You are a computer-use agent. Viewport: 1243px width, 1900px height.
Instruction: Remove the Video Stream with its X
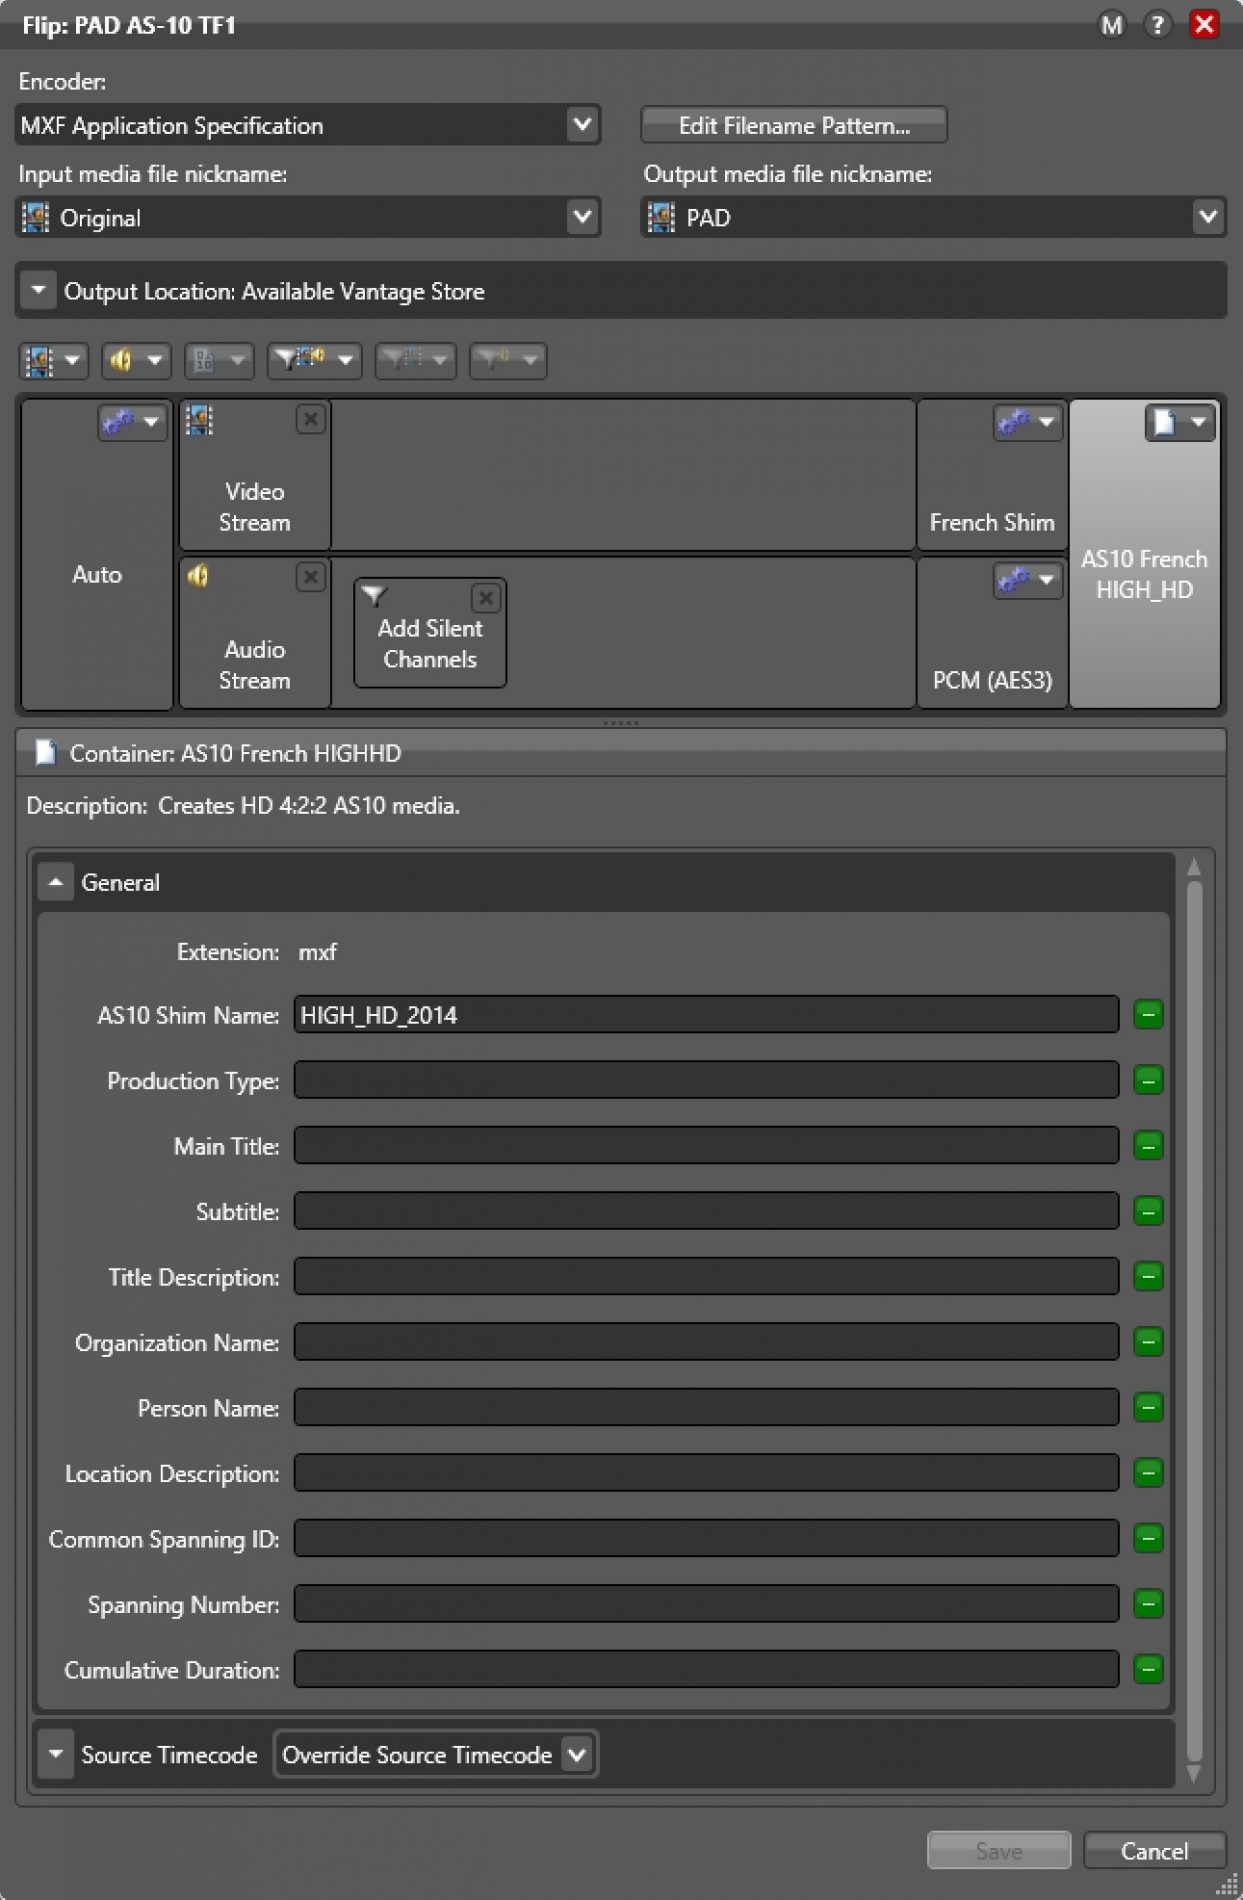point(310,419)
